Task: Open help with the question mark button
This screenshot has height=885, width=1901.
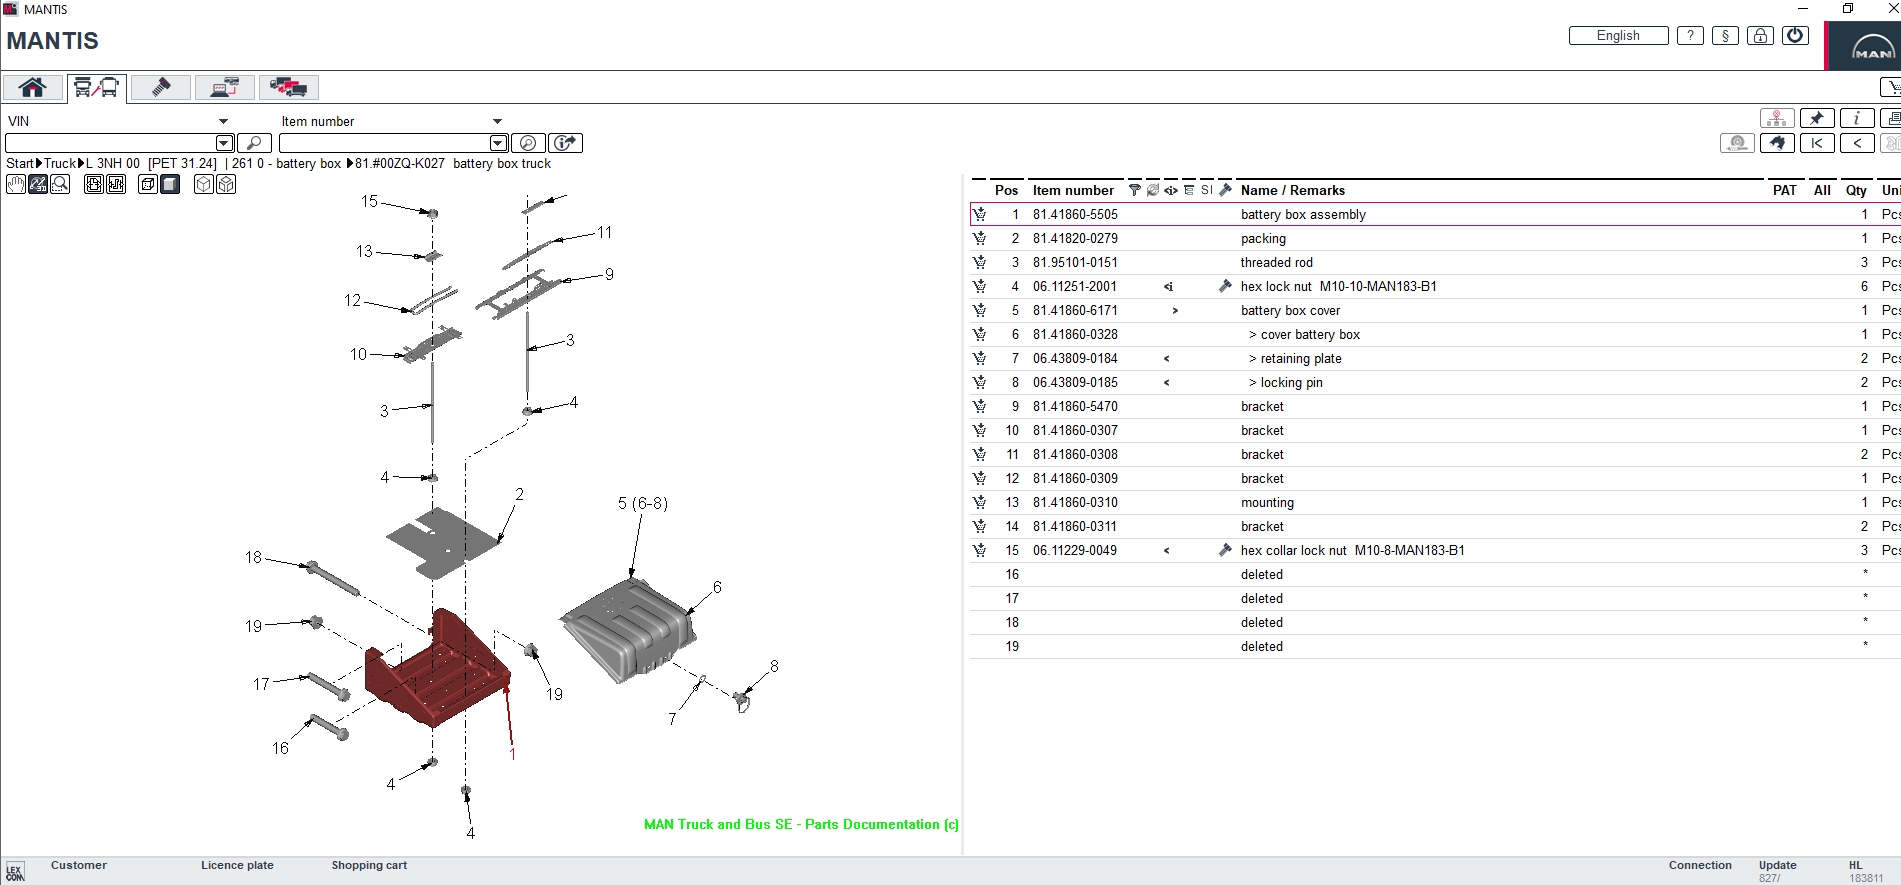Action: click(1690, 35)
